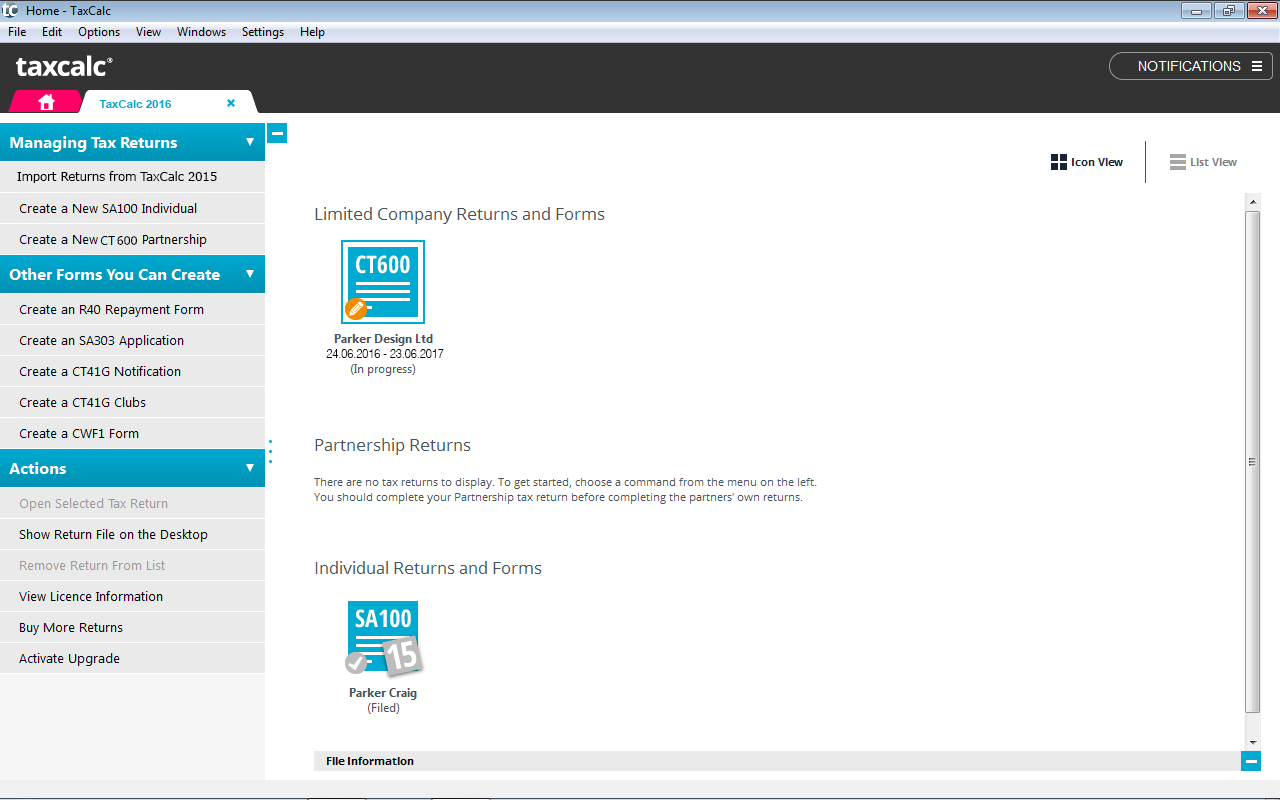Open the Settings menu
Image resolution: width=1280 pixels, height=800 pixels.
coord(263,32)
